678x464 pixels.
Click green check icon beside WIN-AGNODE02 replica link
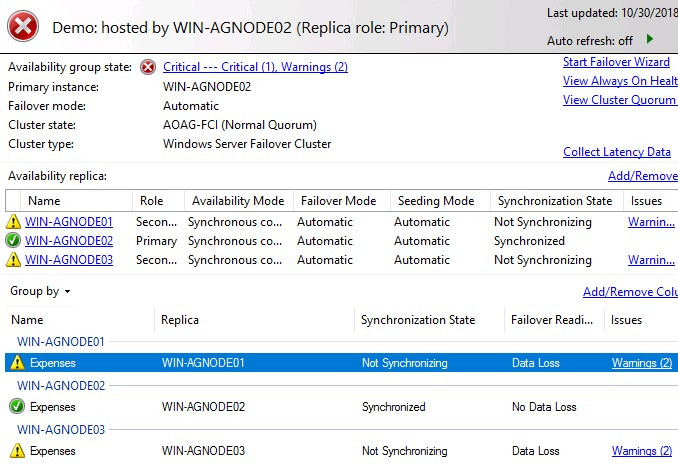point(14,241)
